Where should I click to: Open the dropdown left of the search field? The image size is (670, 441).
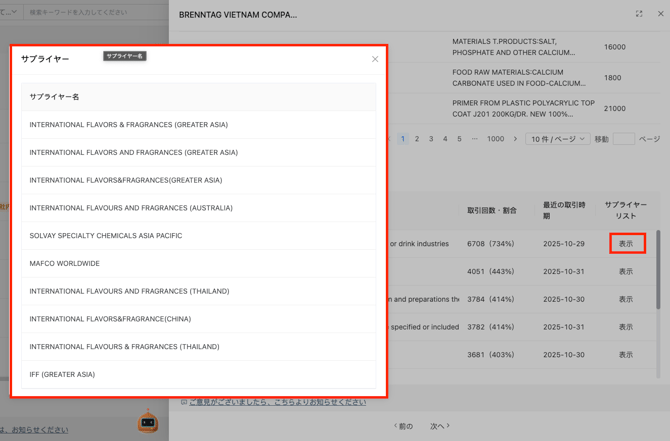[x=8, y=12]
